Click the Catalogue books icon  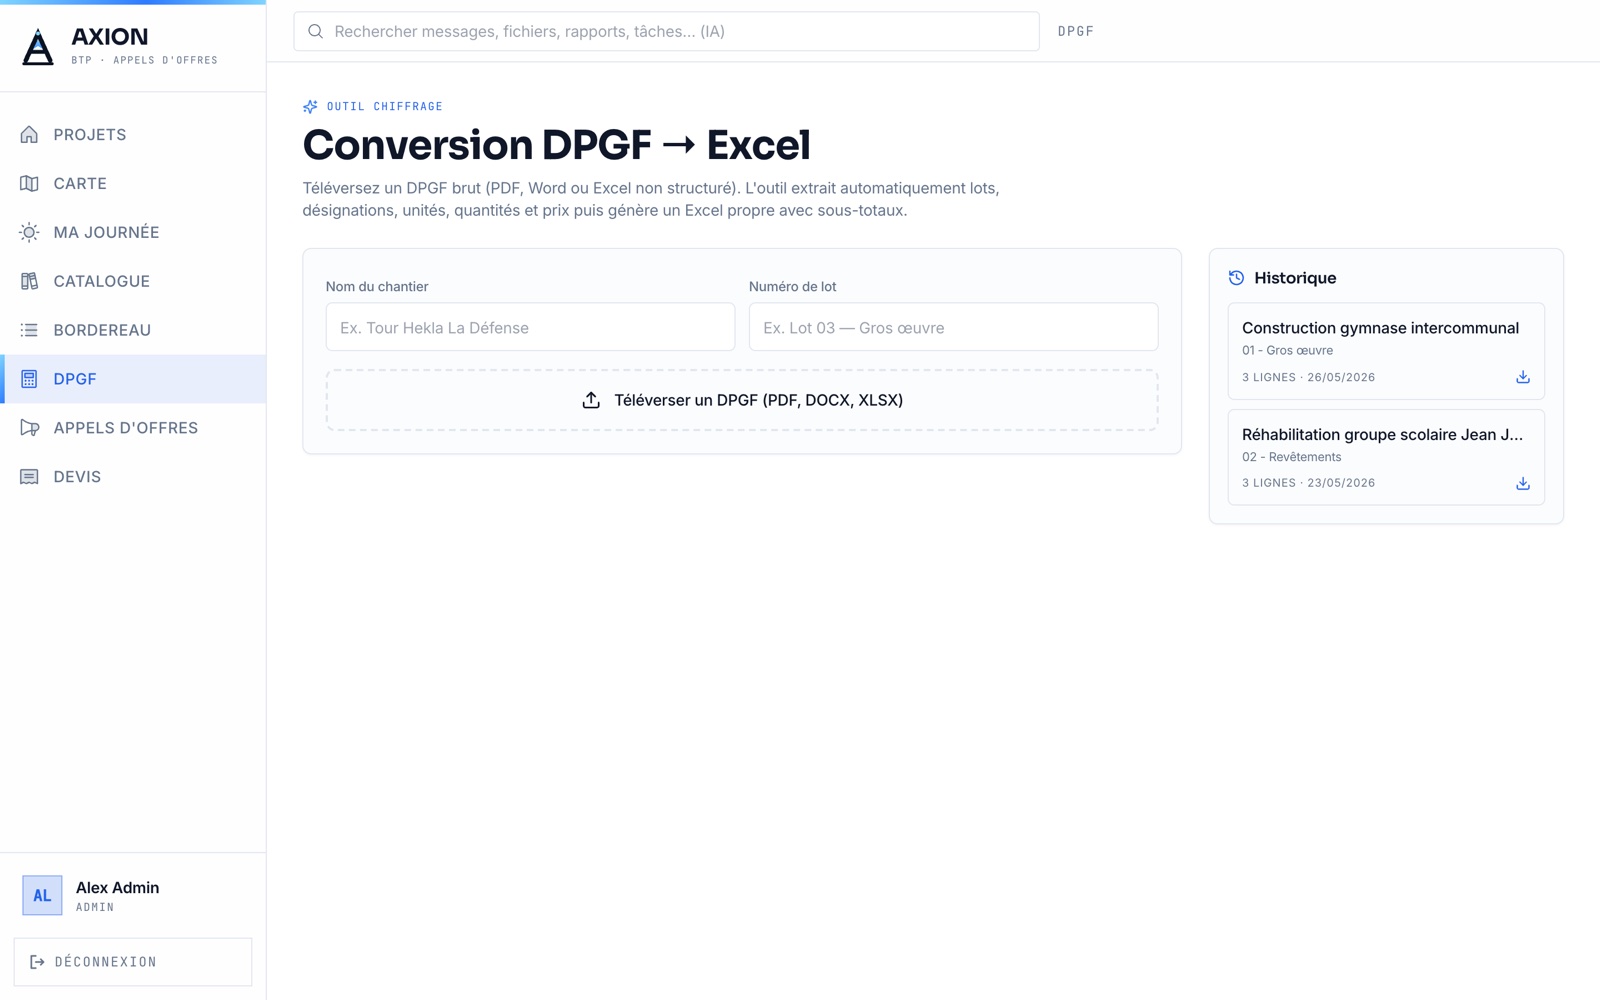[29, 282]
